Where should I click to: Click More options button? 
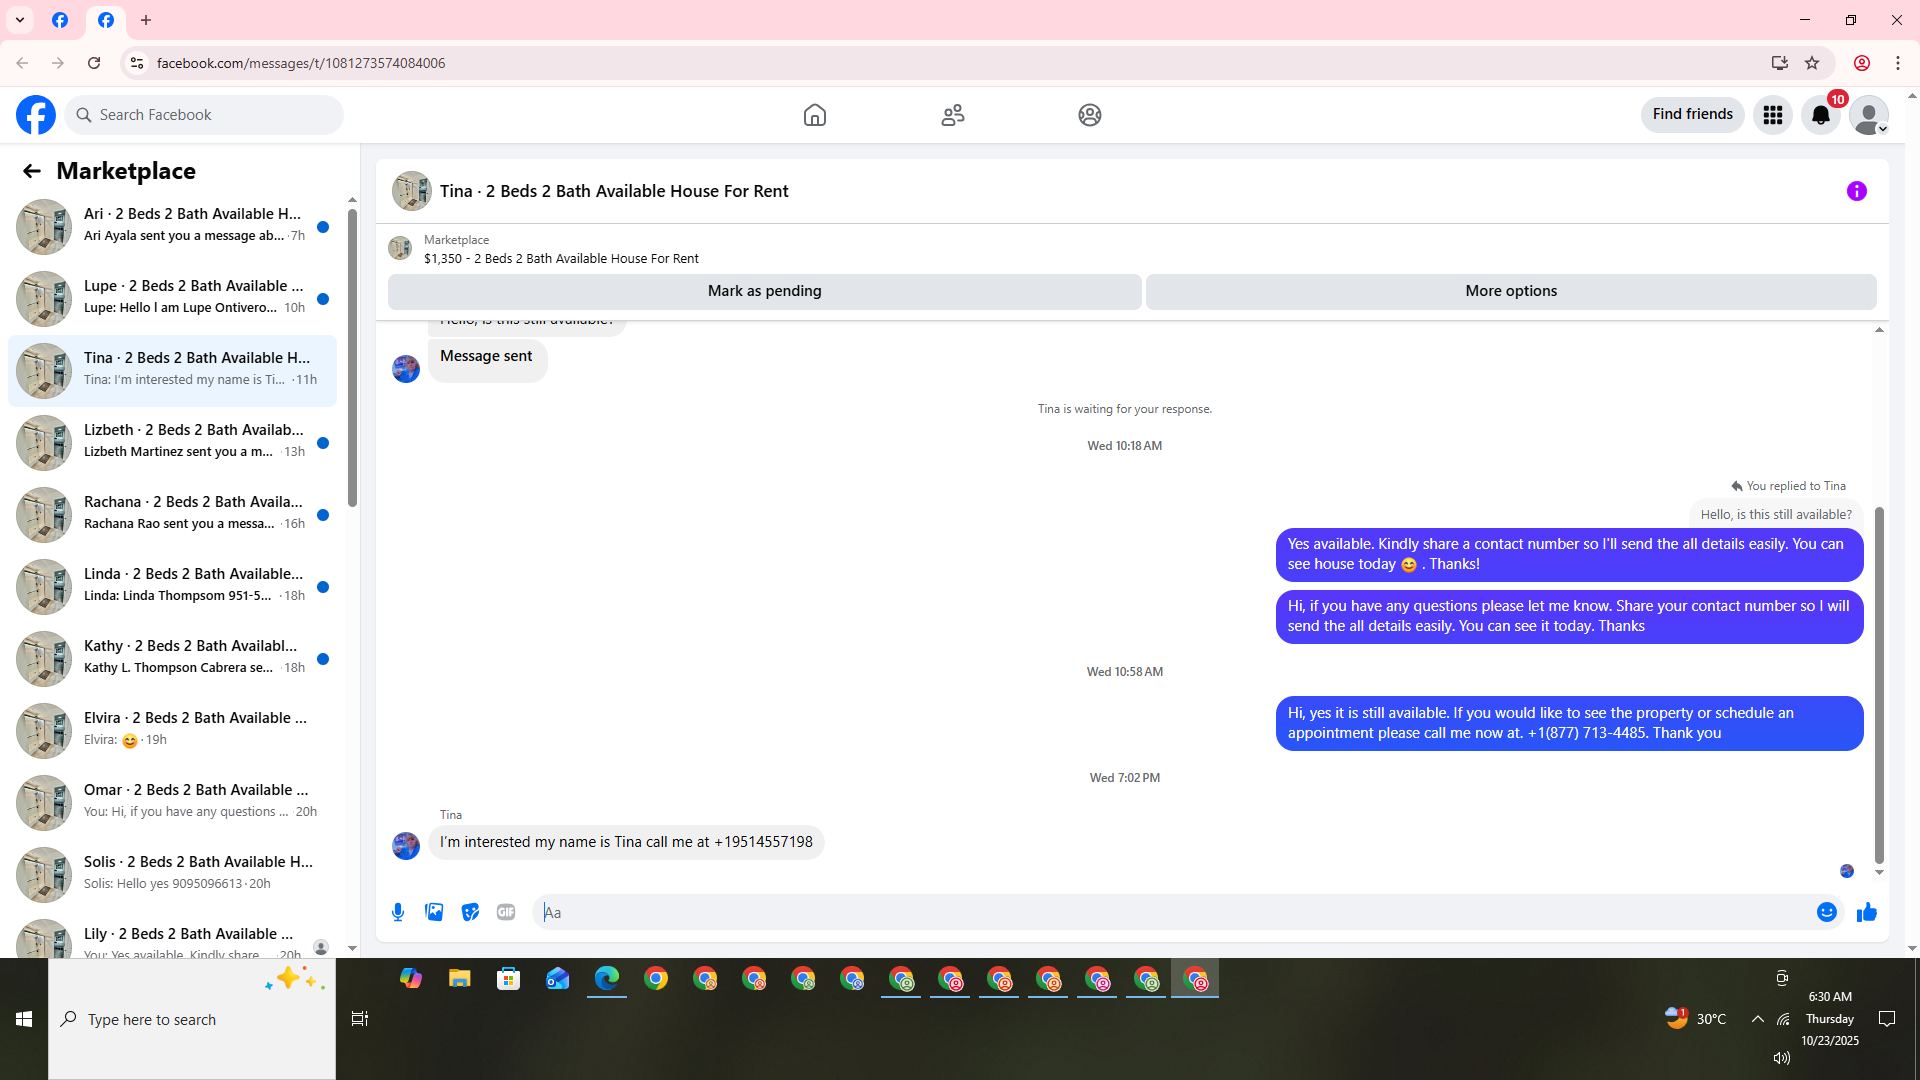point(1510,291)
